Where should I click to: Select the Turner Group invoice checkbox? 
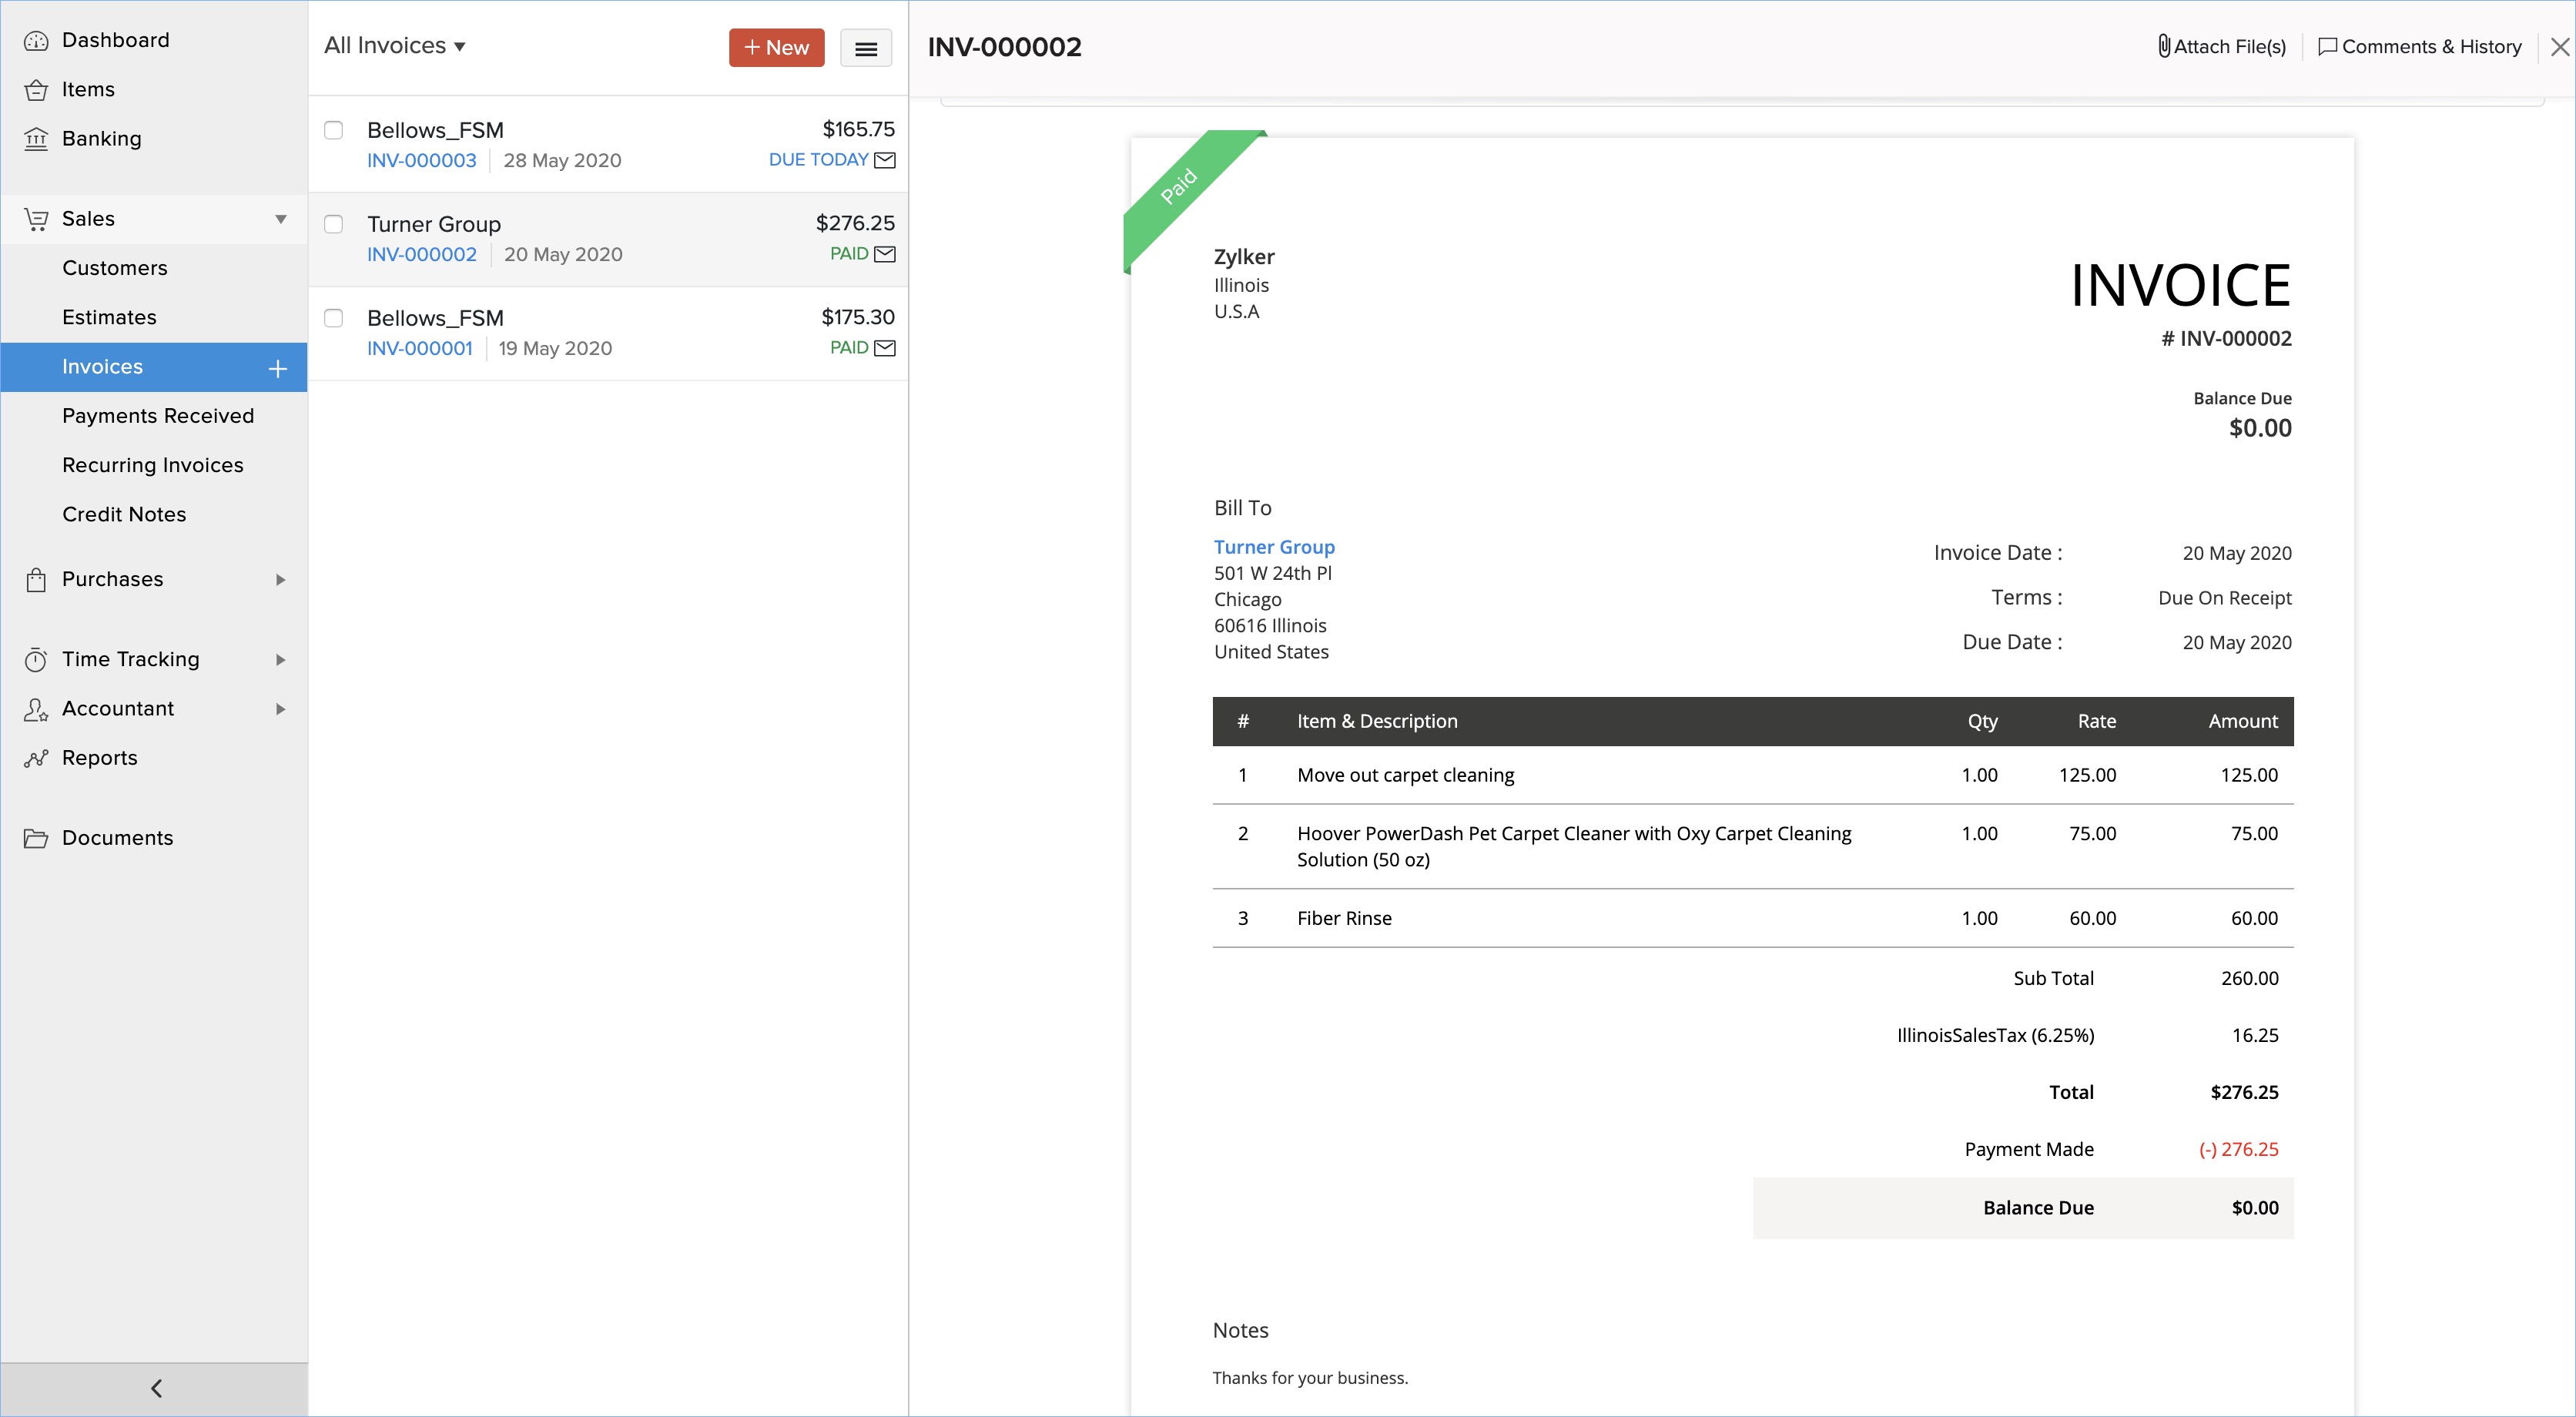[334, 224]
